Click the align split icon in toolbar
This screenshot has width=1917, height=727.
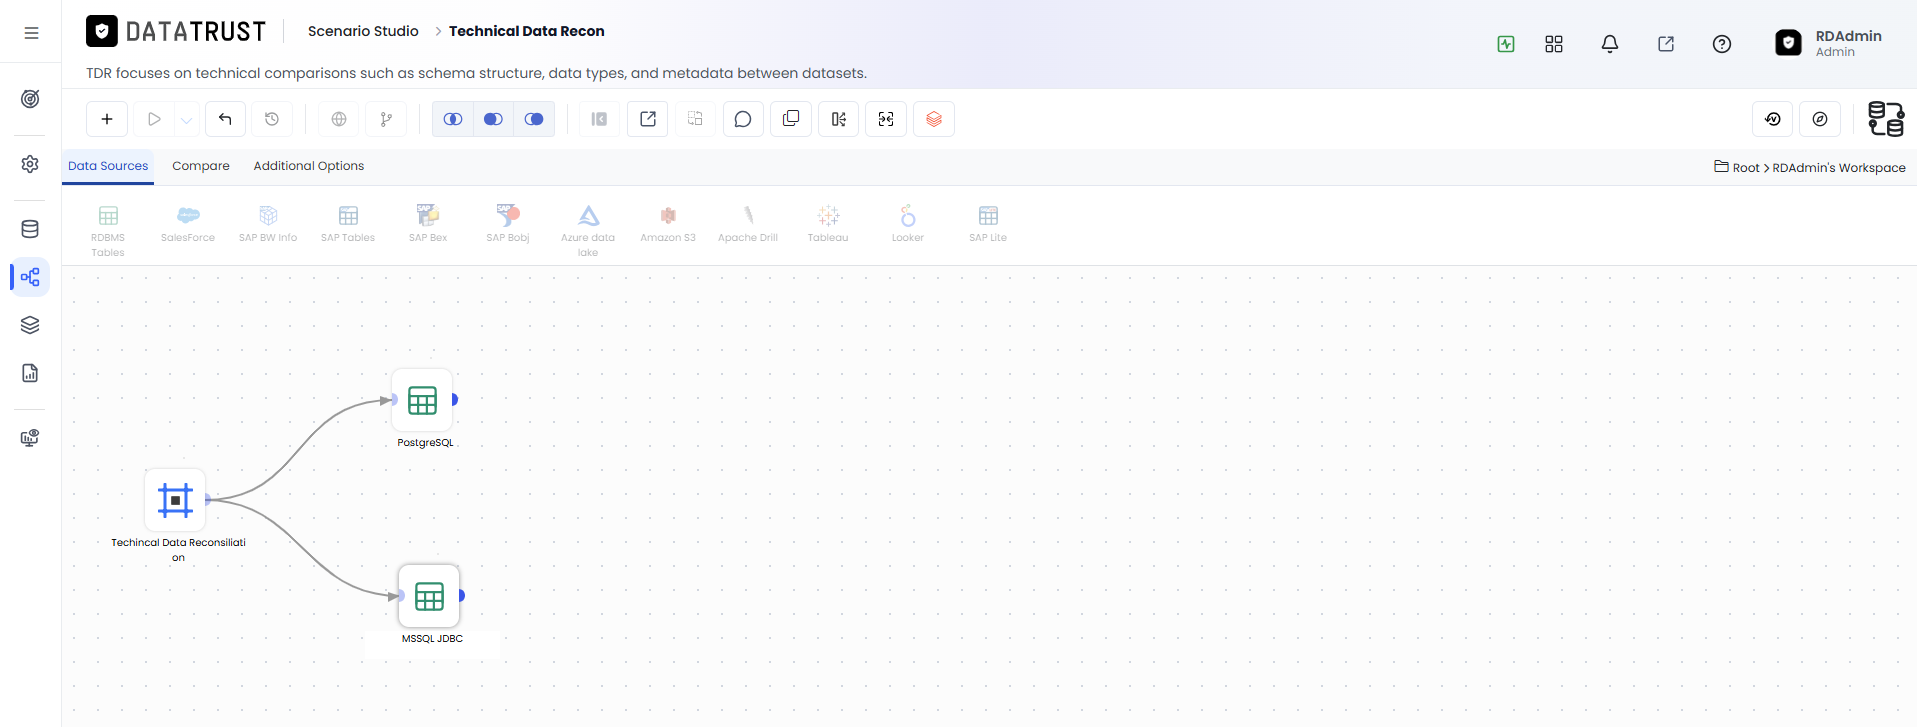839,119
